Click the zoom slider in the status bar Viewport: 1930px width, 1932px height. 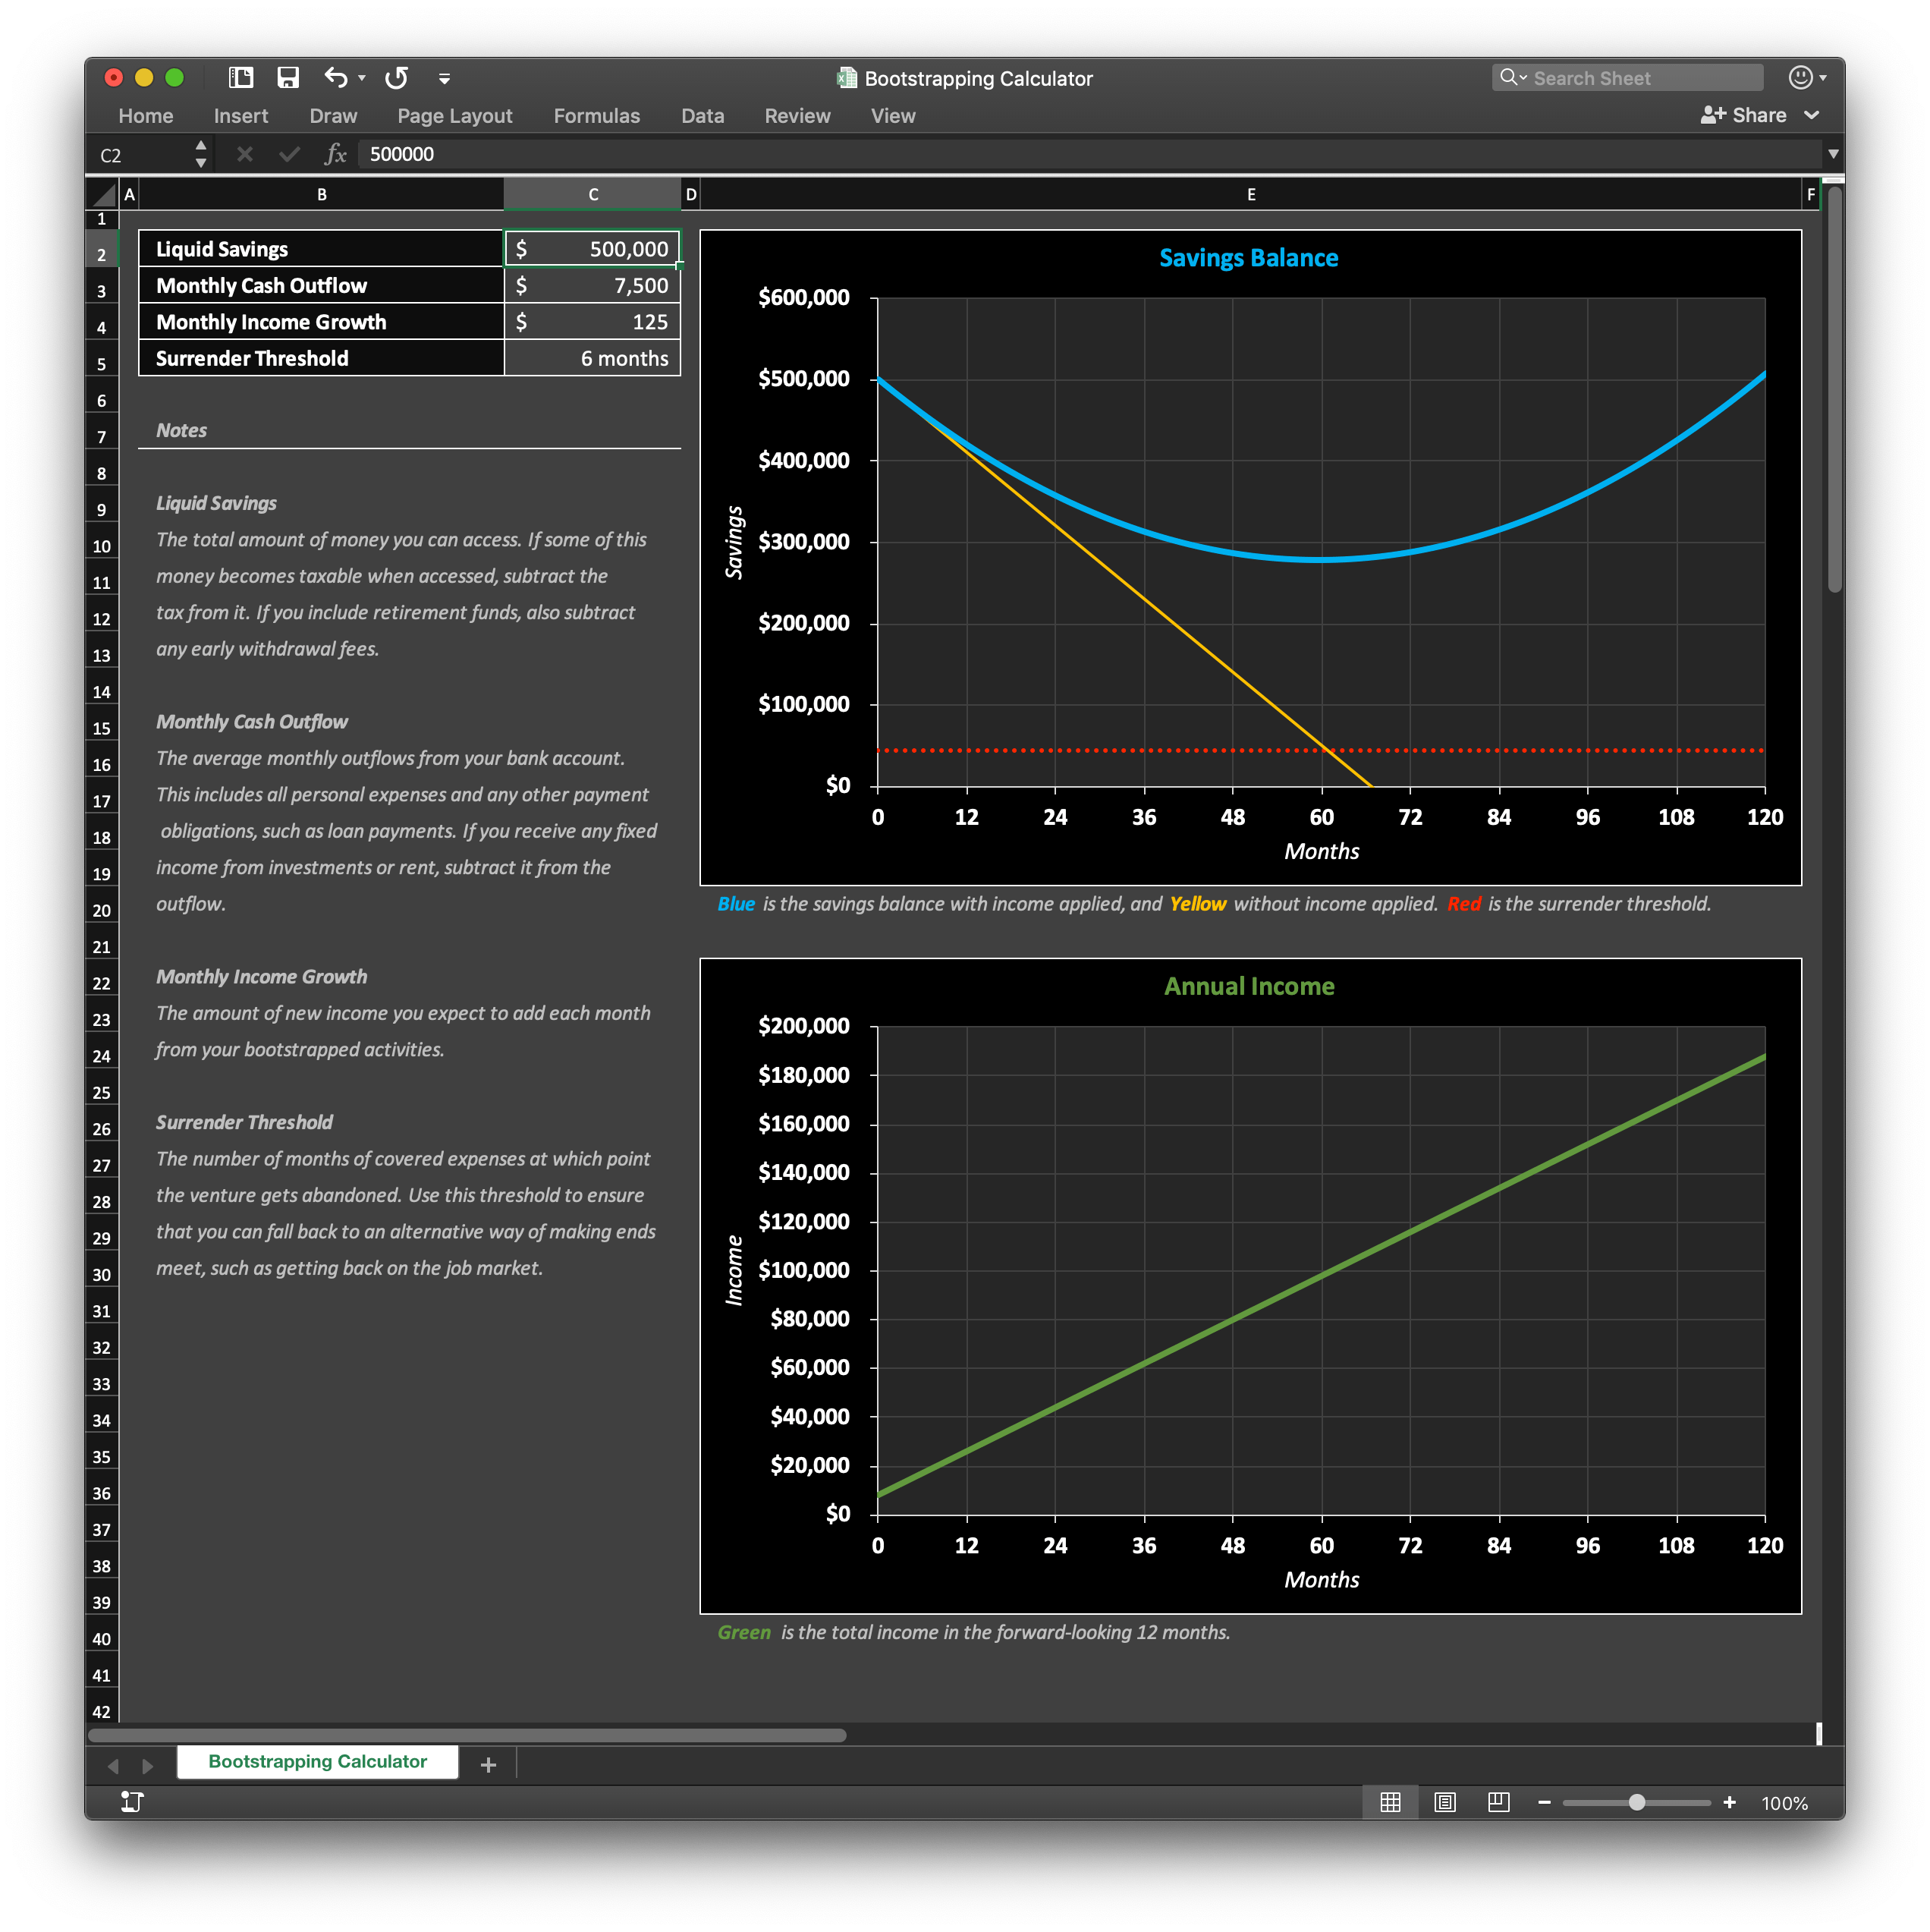[x=1637, y=1802]
